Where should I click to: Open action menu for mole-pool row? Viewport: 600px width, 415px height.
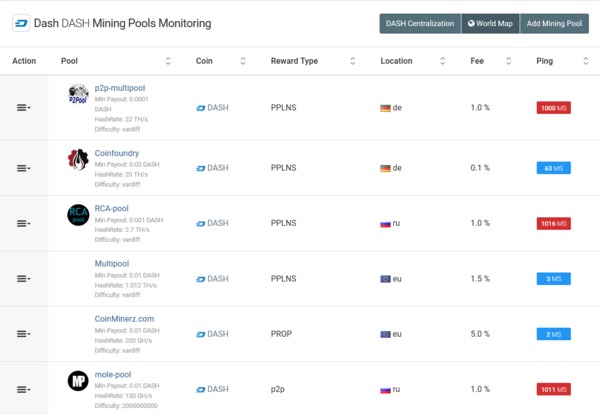[23, 389]
